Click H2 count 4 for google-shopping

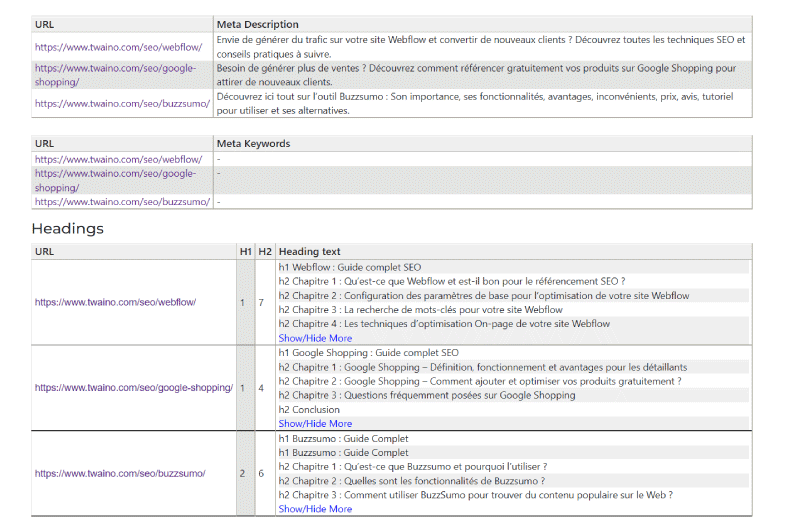[x=261, y=388]
